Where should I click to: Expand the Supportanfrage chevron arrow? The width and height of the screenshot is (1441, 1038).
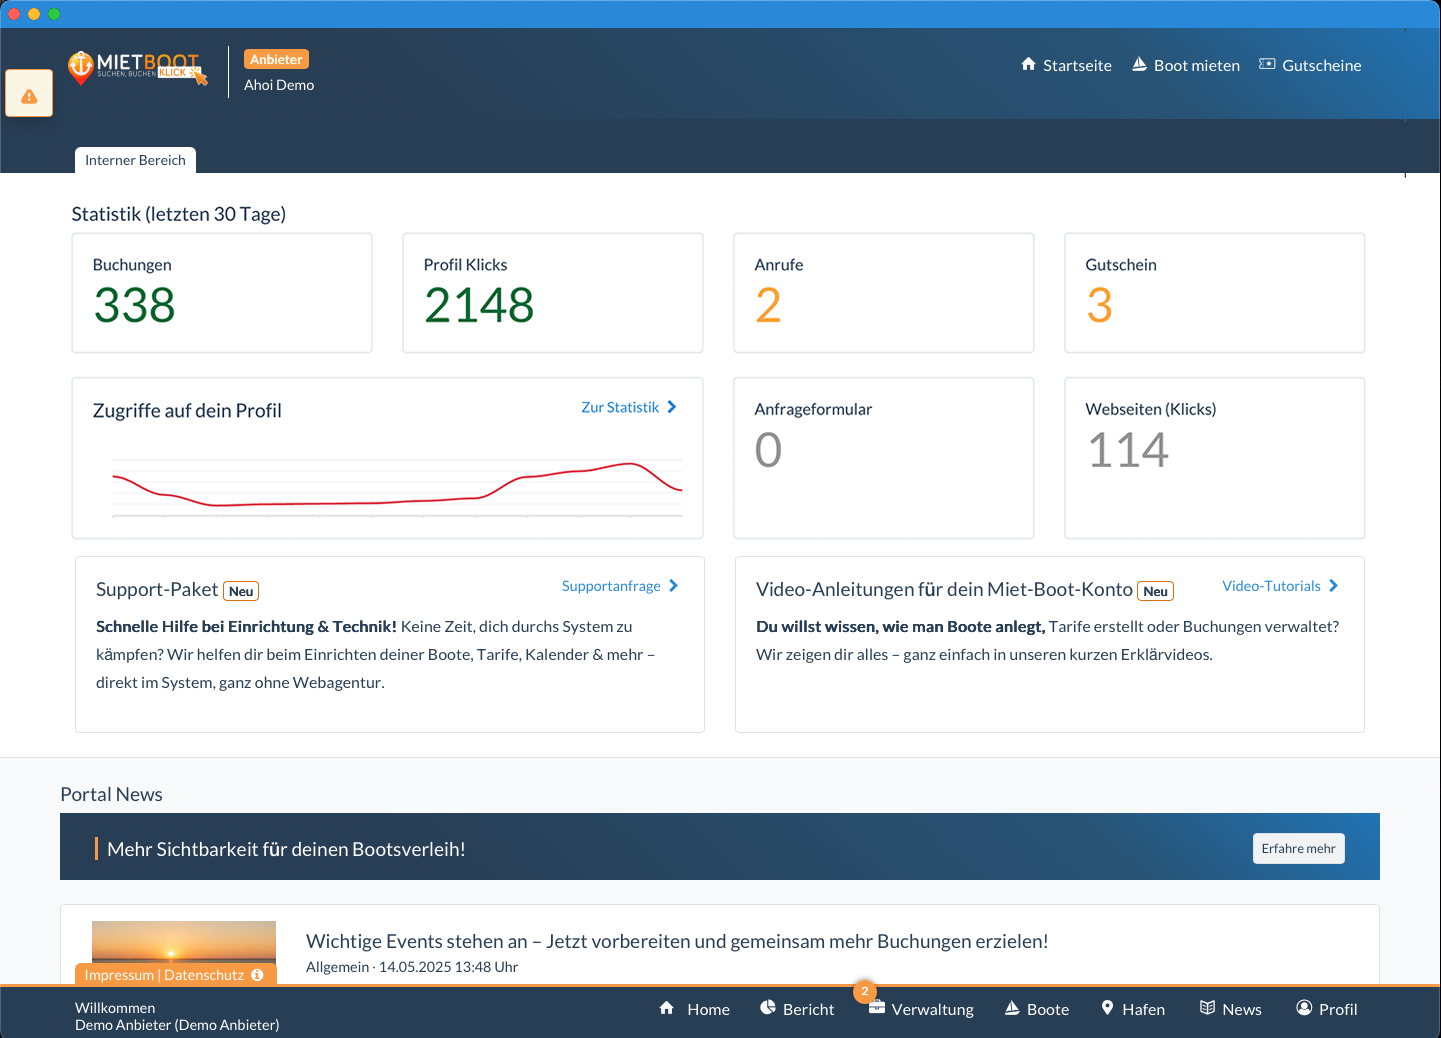pos(673,586)
